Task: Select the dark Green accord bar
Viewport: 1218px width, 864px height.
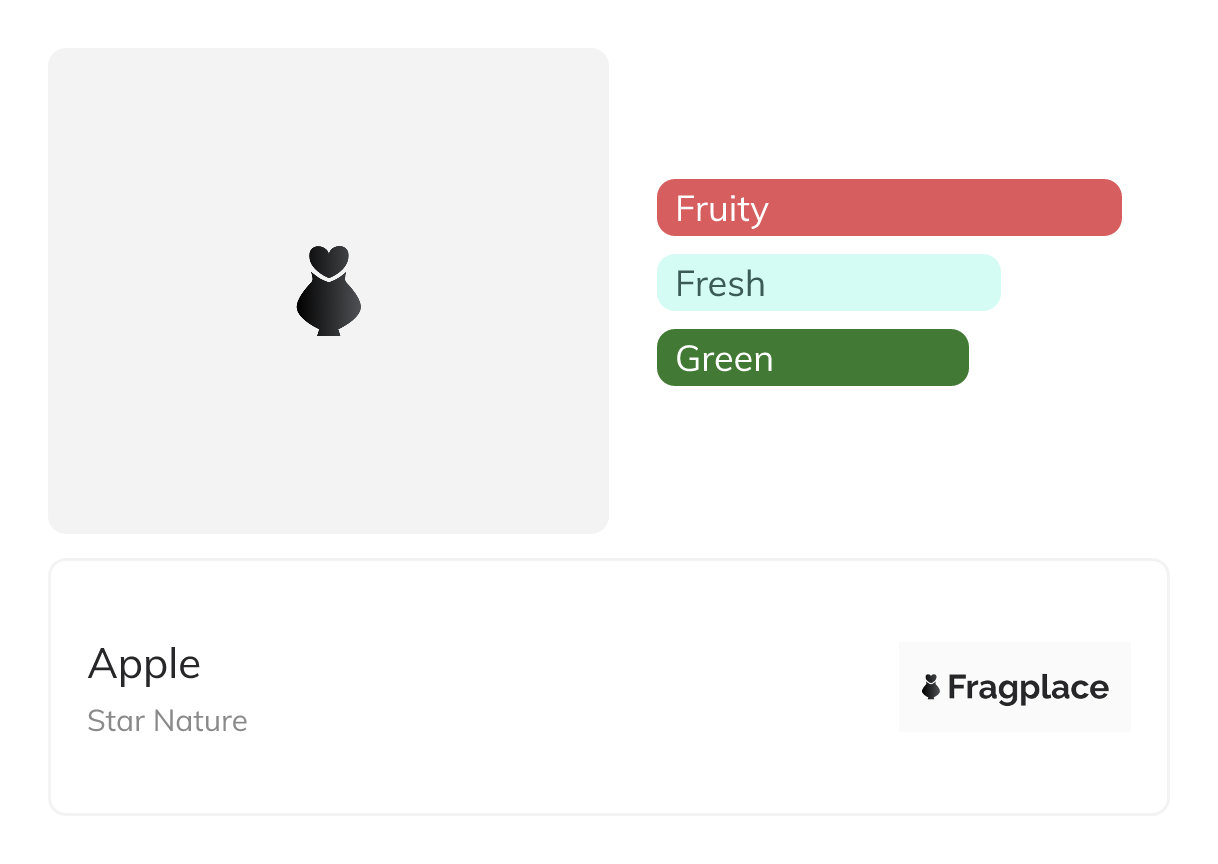Action: (812, 358)
